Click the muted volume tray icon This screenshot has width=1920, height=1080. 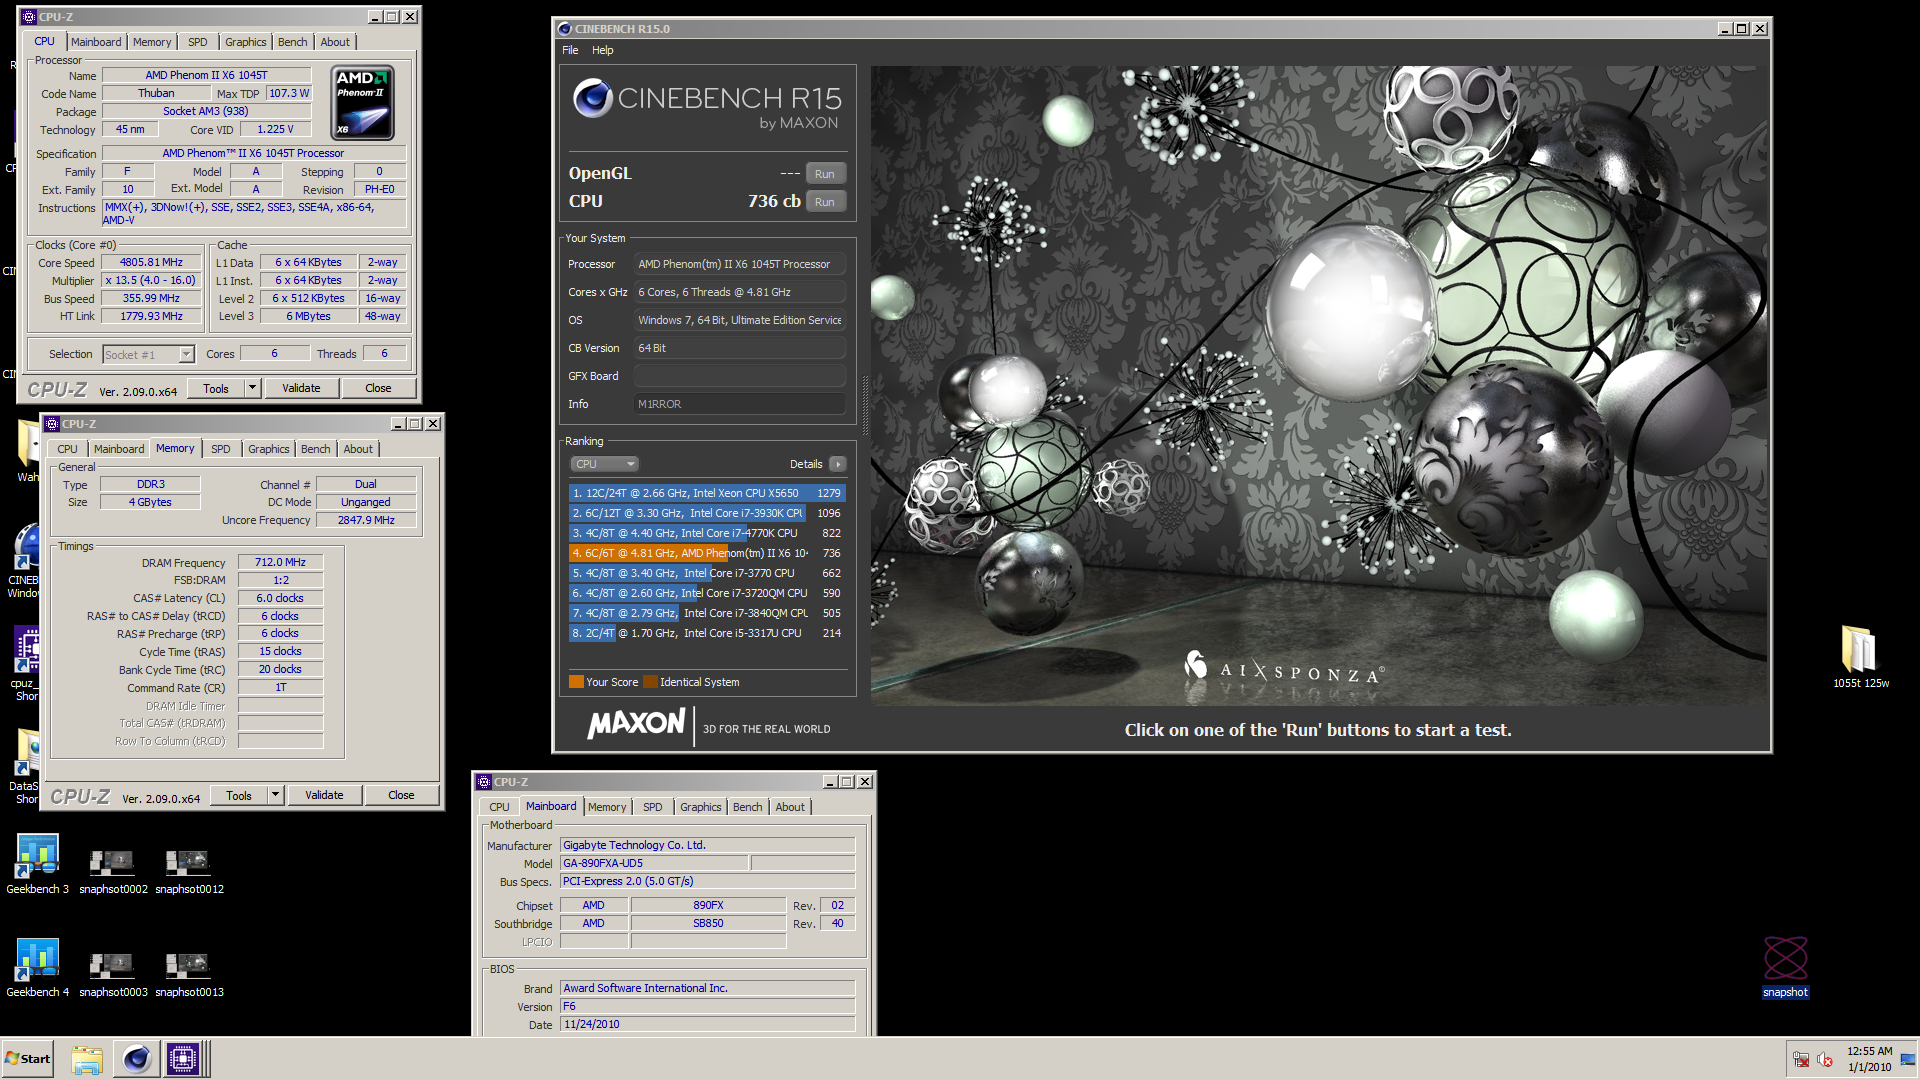pos(1825,1059)
